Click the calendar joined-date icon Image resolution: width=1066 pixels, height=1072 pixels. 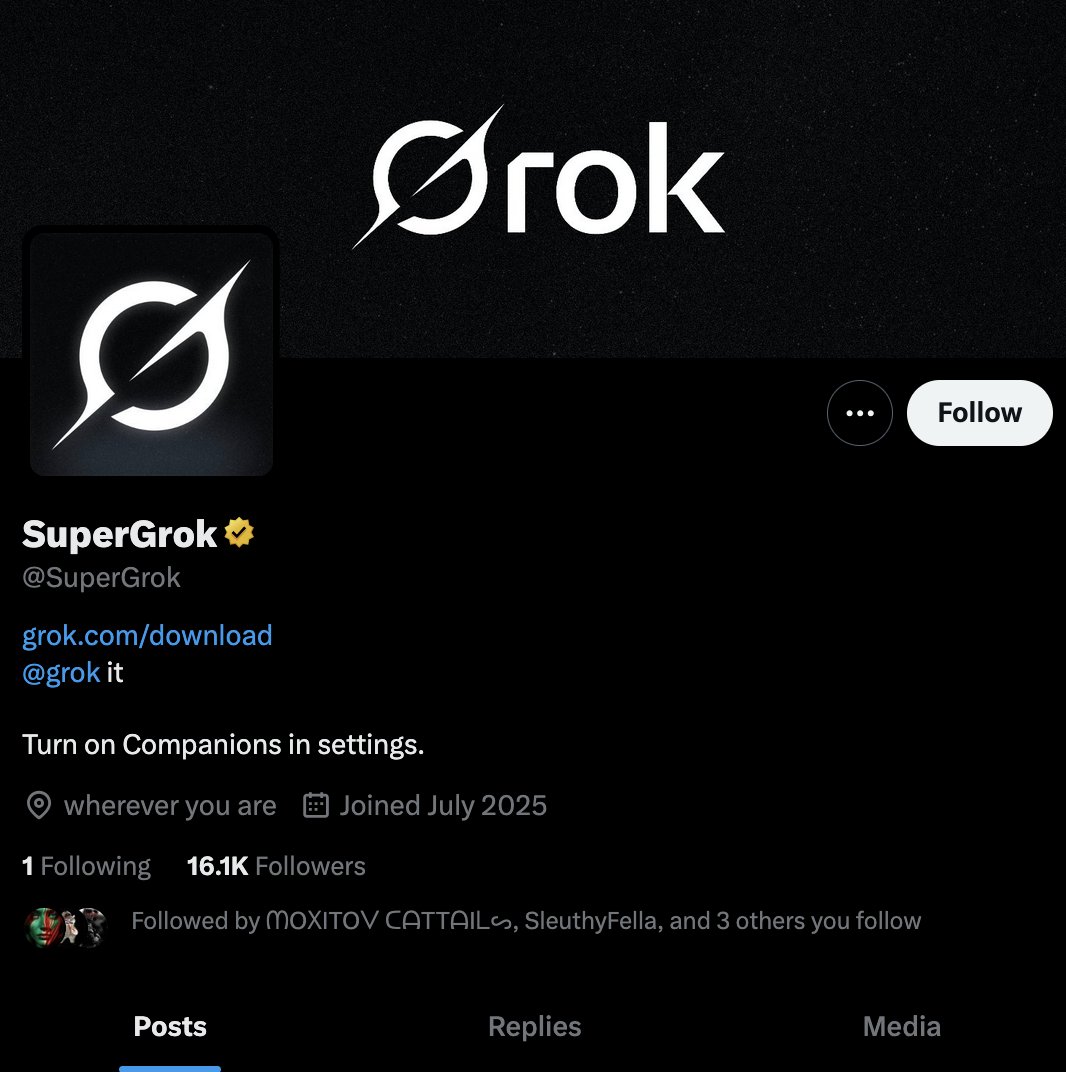(x=316, y=805)
